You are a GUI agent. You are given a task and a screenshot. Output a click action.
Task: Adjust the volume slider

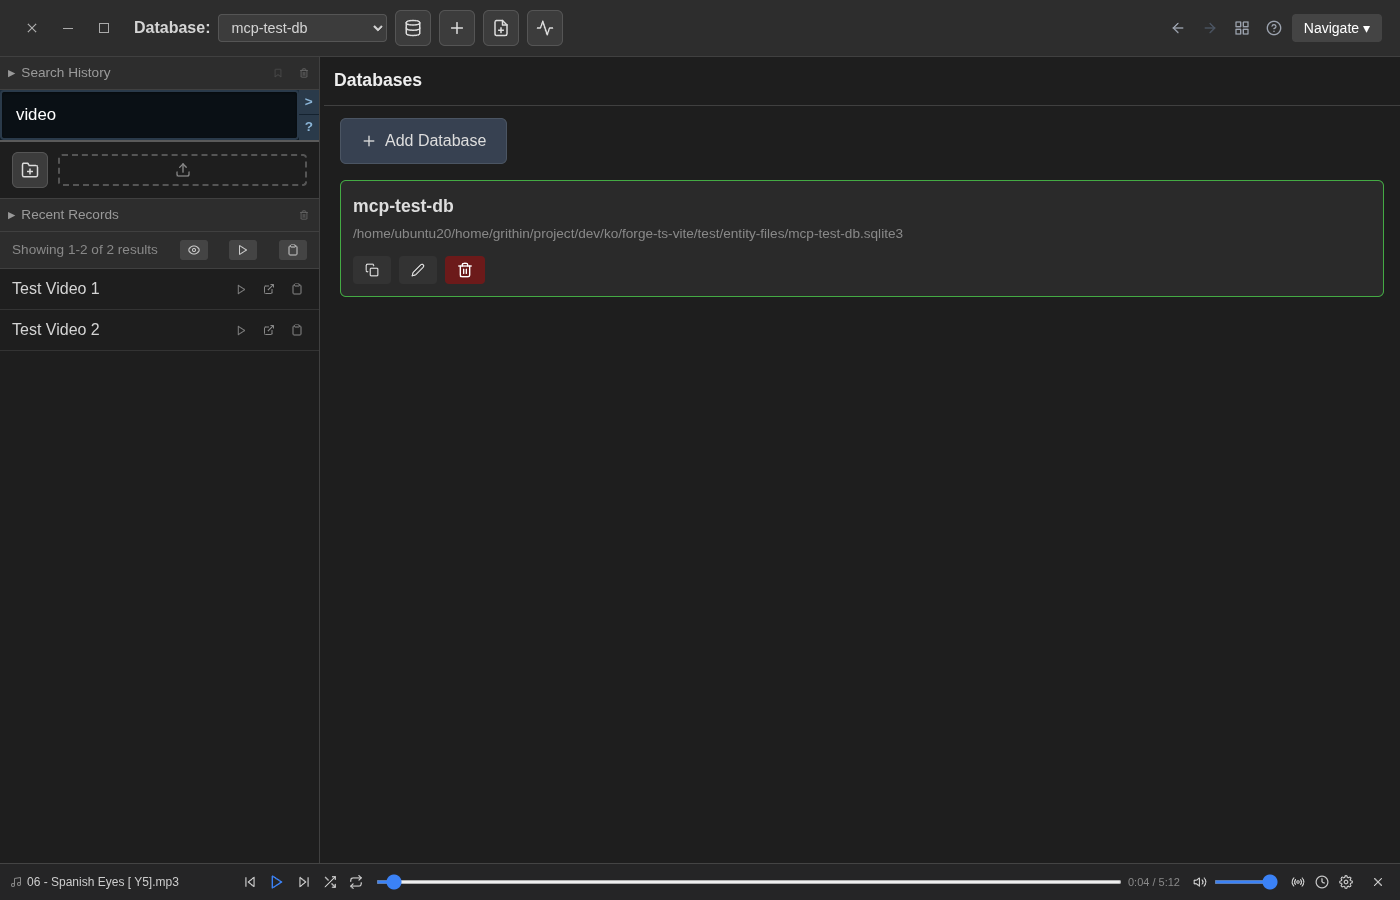[x=1244, y=882]
